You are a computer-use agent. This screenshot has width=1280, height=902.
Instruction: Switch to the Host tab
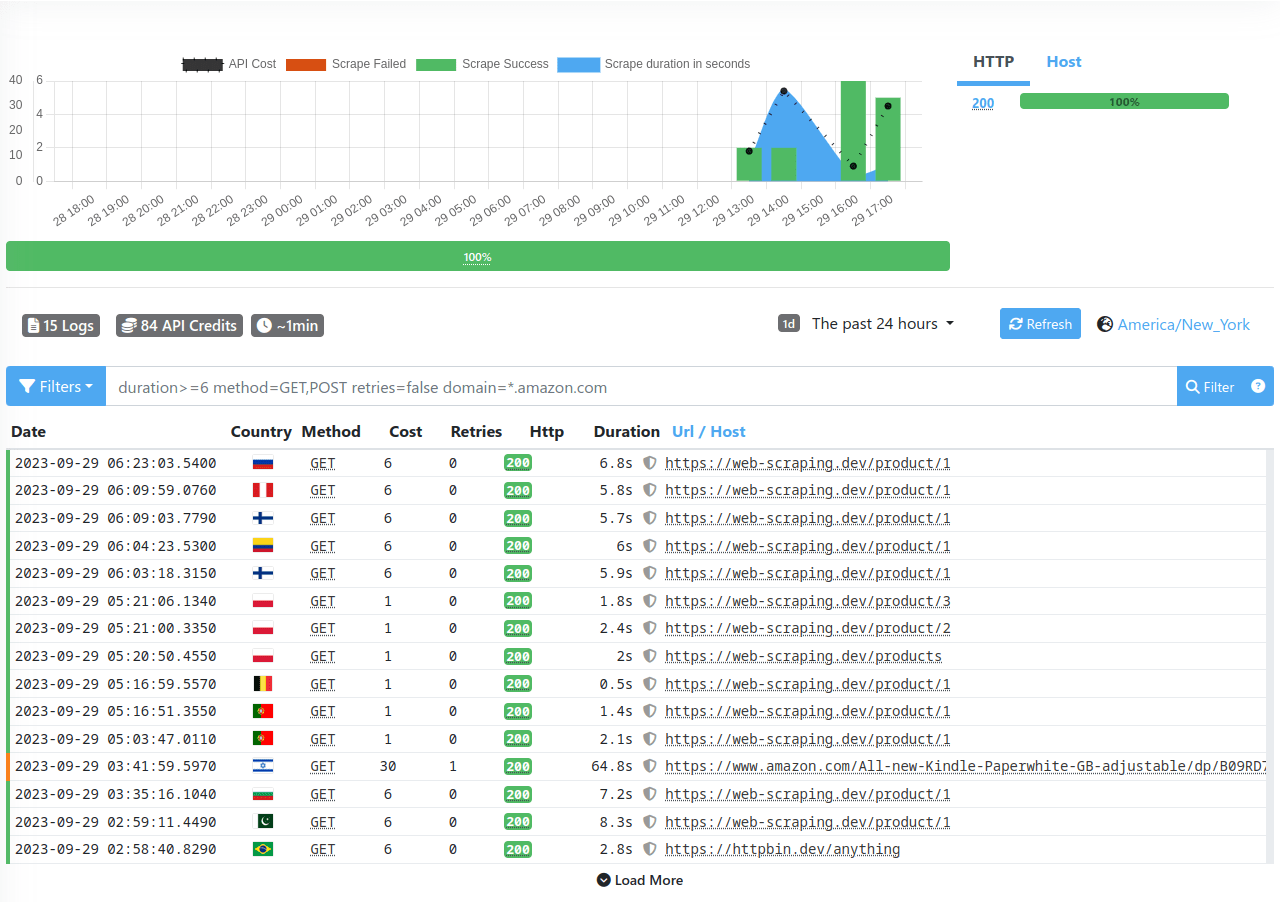click(x=1063, y=61)
